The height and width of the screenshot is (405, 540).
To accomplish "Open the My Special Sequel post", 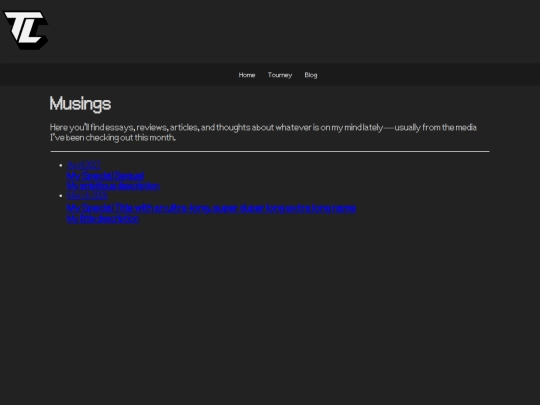I will tap(105, 176).
